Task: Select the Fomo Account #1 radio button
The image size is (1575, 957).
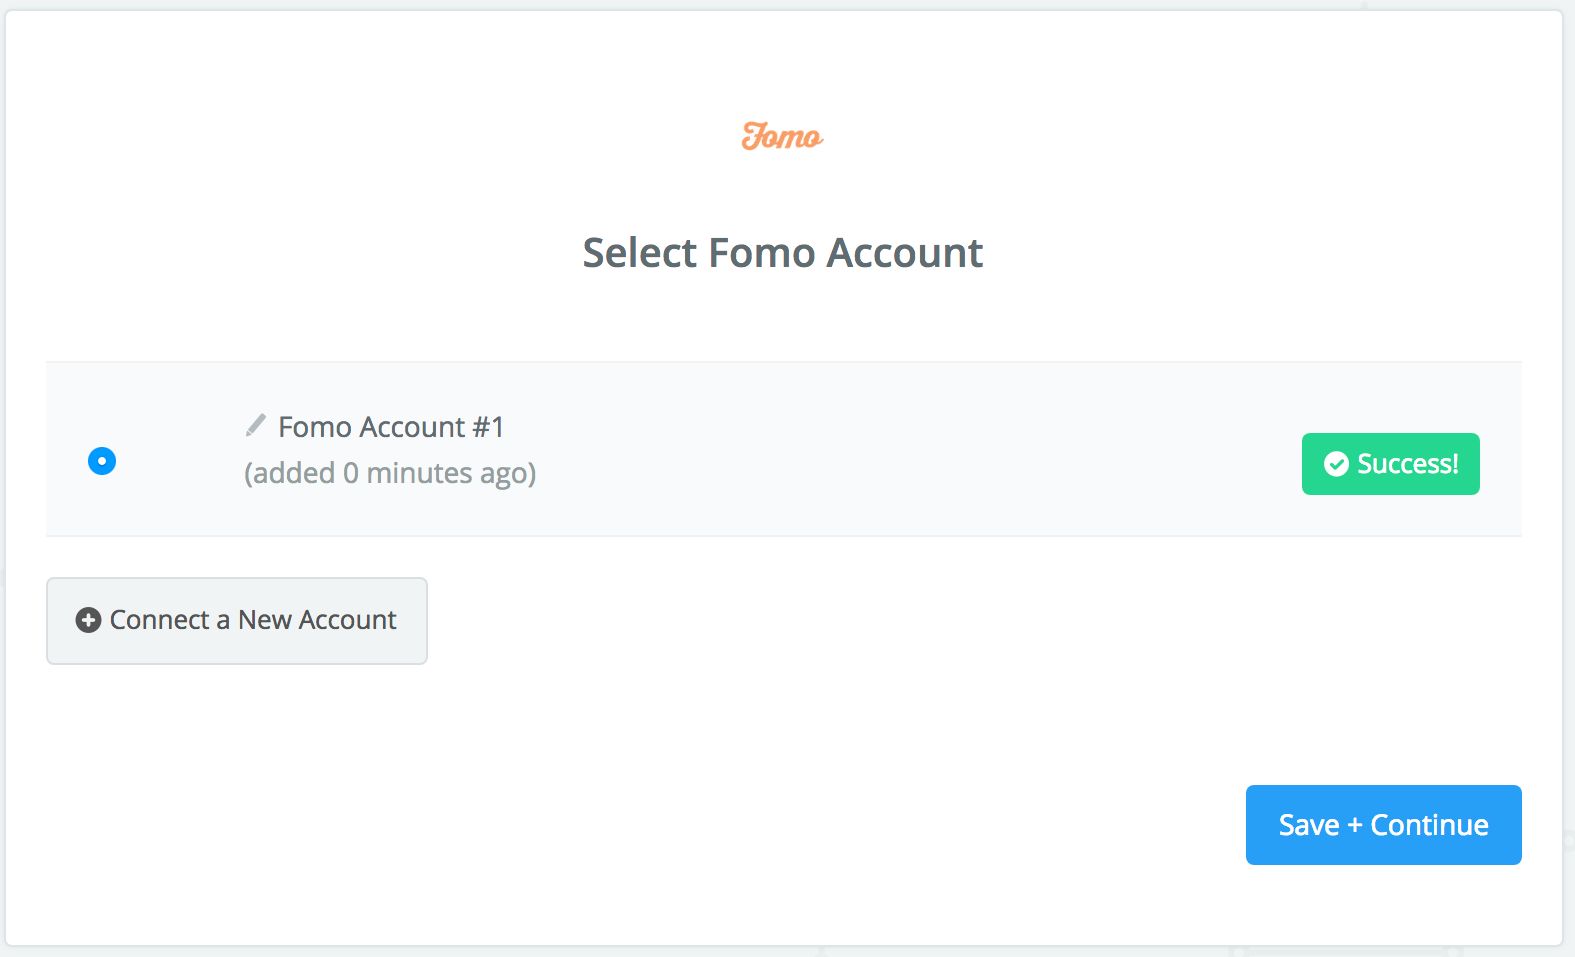Action: (x=102, y=461)
